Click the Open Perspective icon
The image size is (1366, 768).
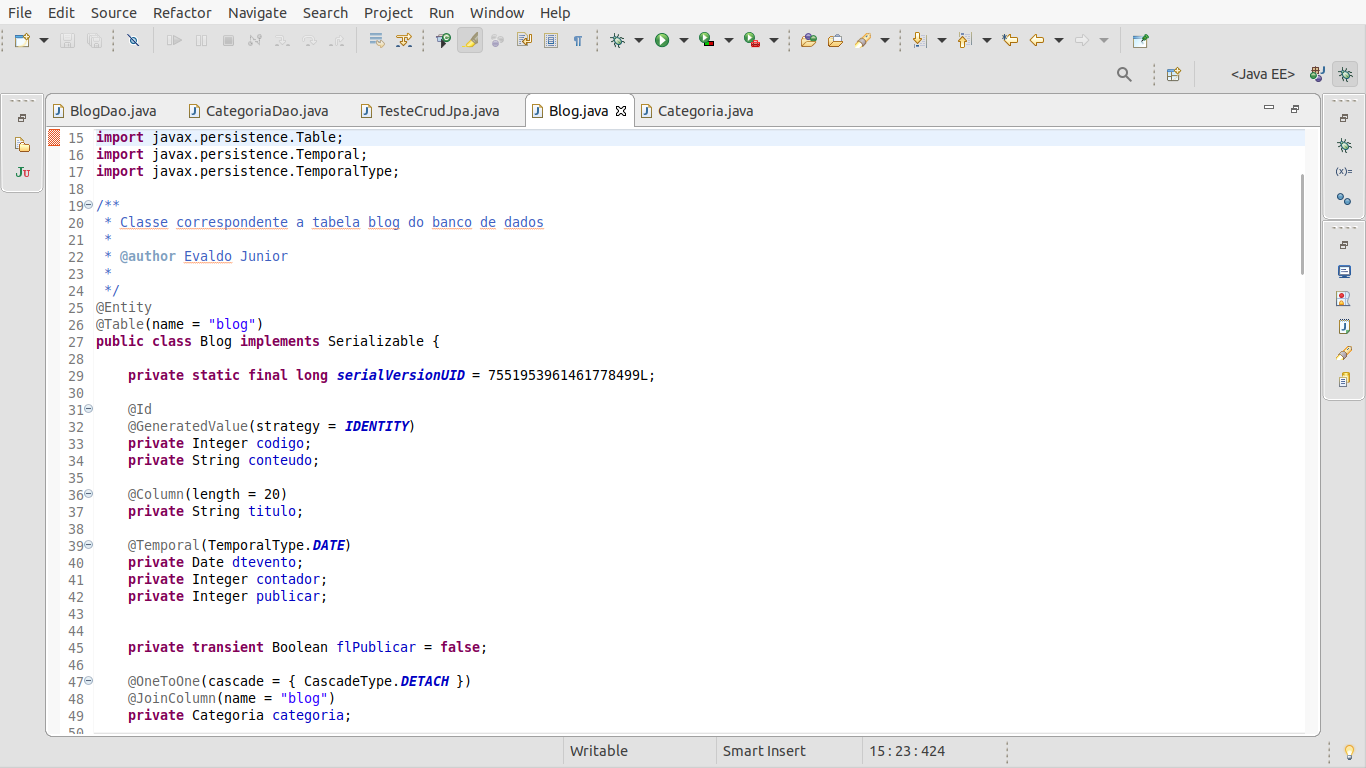pyautogui.click(x=1174, y=74)
